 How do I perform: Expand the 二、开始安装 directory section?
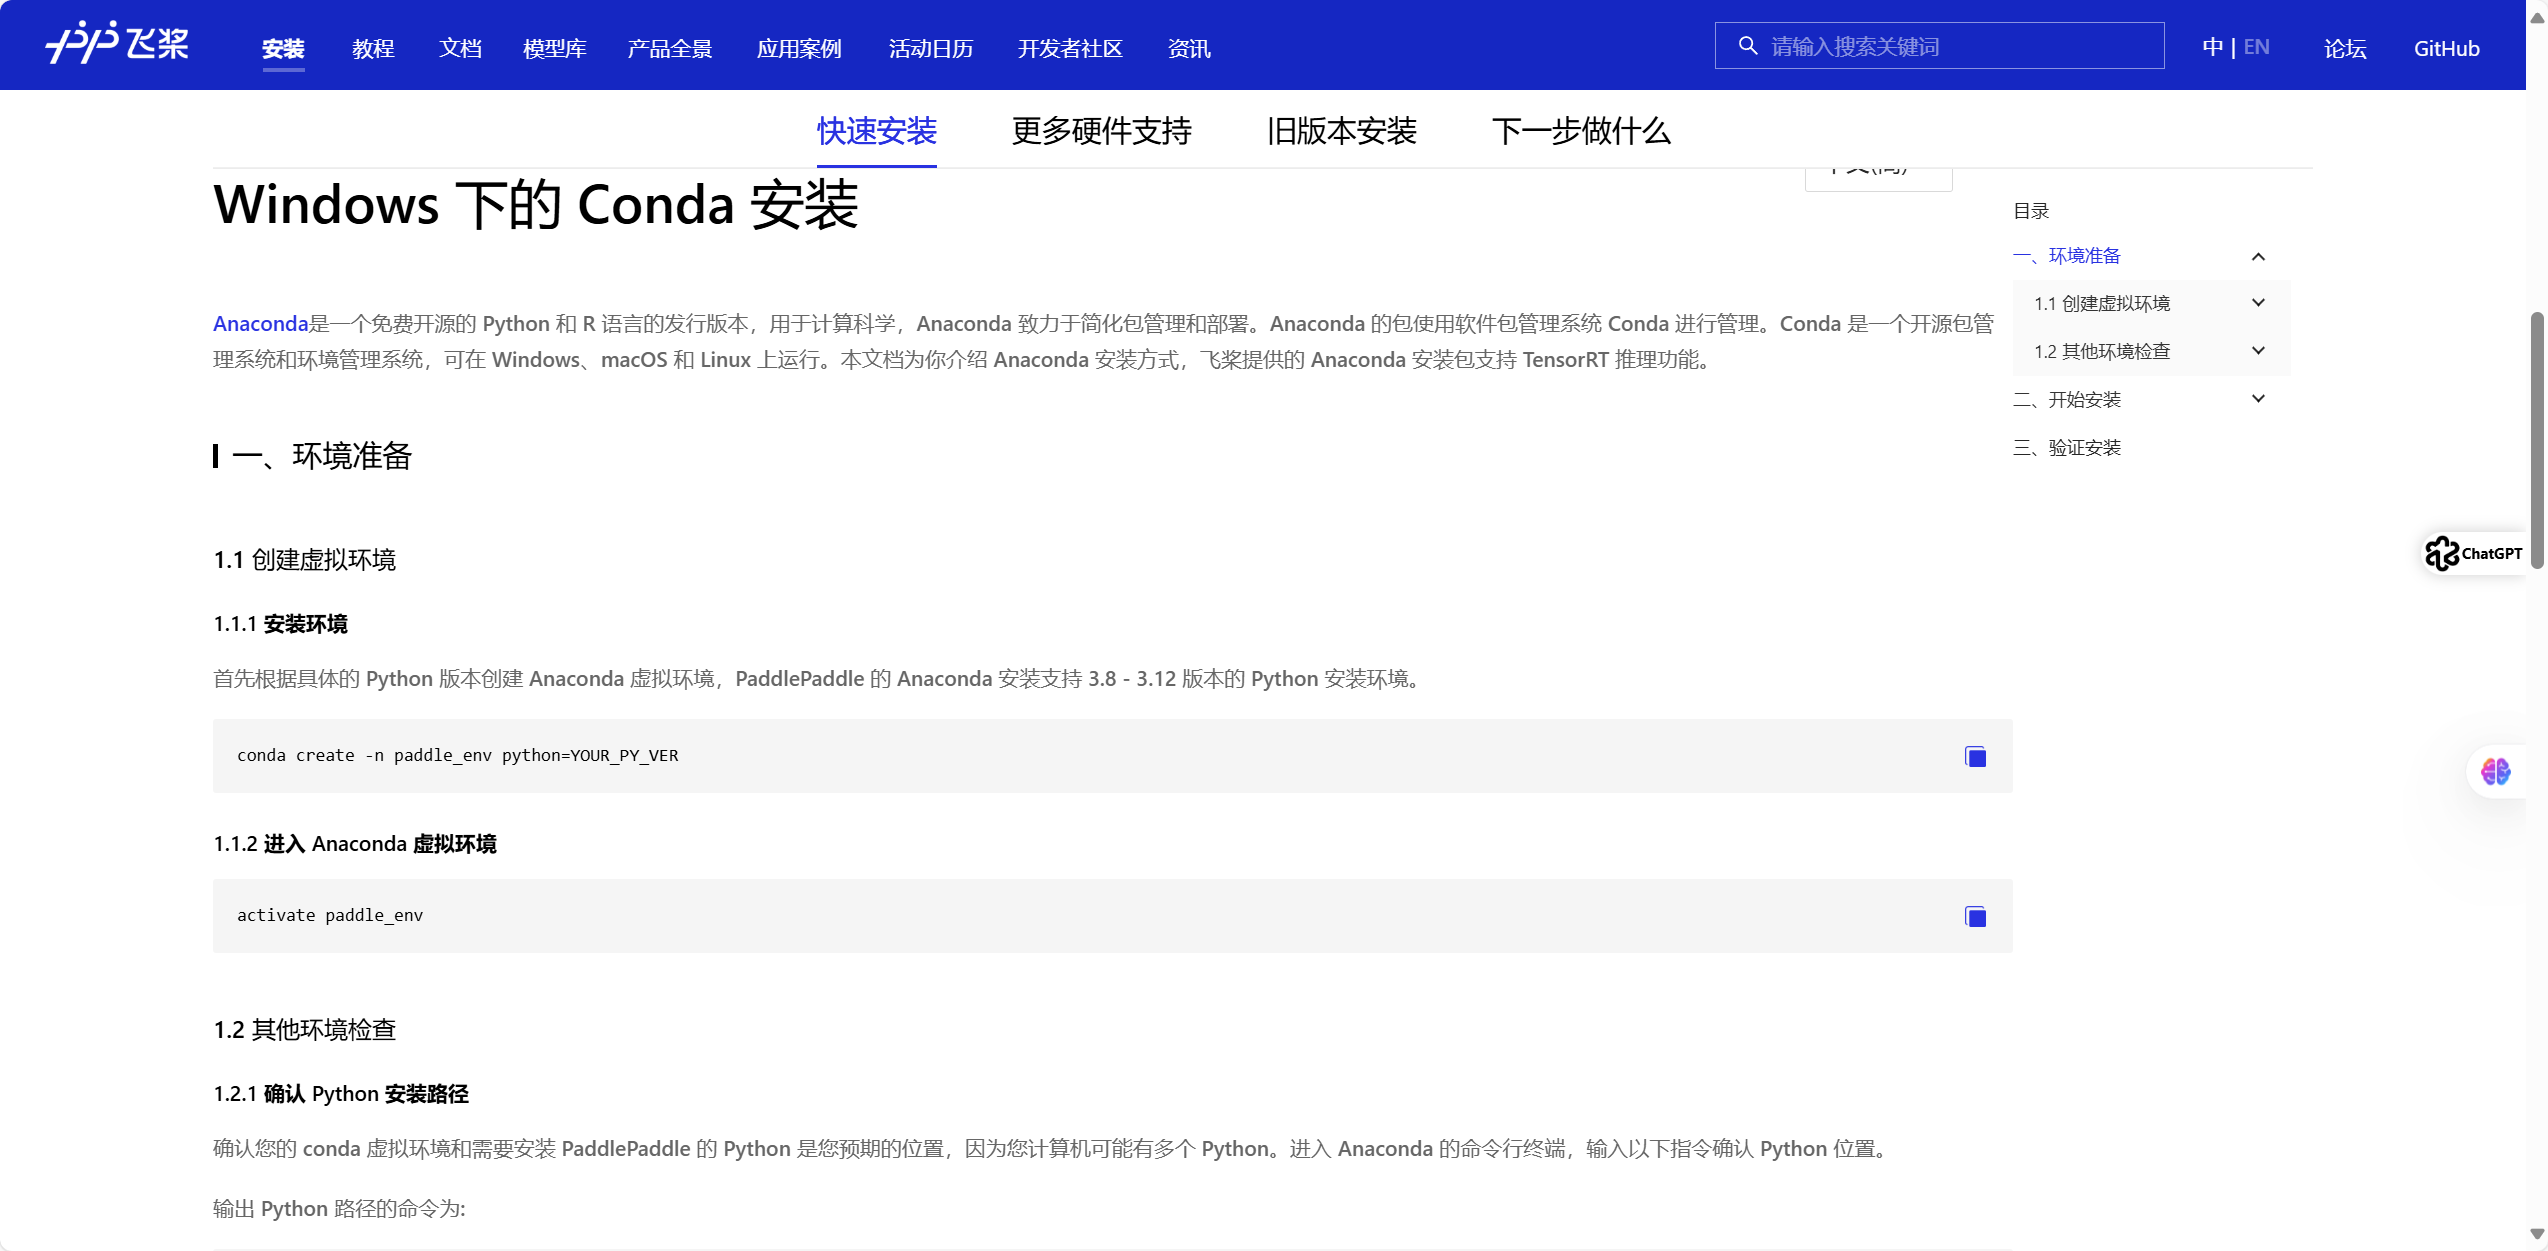pyautogui.click(x=2258, y=399)
